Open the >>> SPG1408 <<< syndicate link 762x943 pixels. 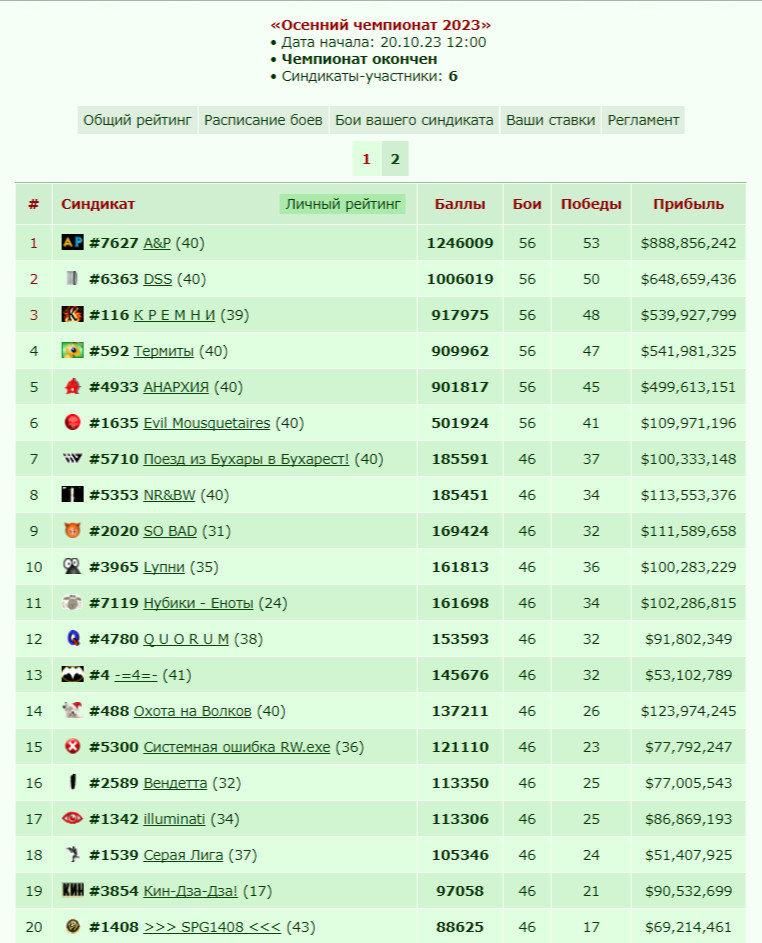click(x=212, y=927)
